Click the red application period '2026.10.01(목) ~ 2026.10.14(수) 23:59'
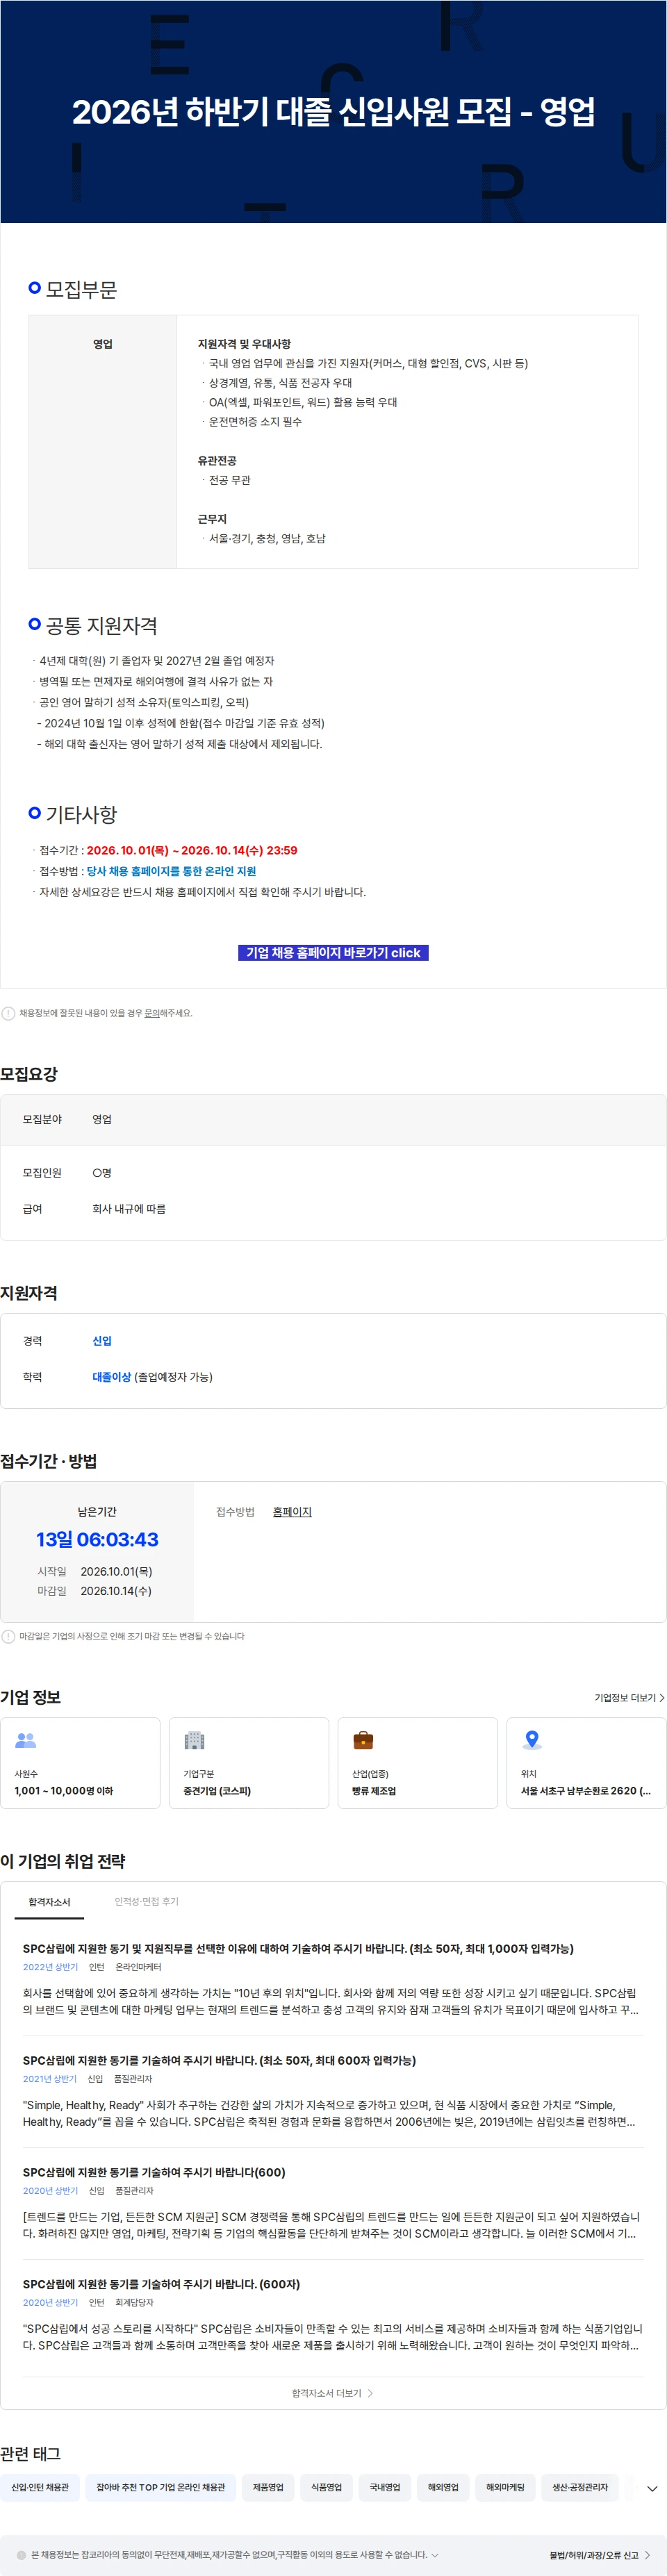667x2576 pixels. click(x=192, y=851)
